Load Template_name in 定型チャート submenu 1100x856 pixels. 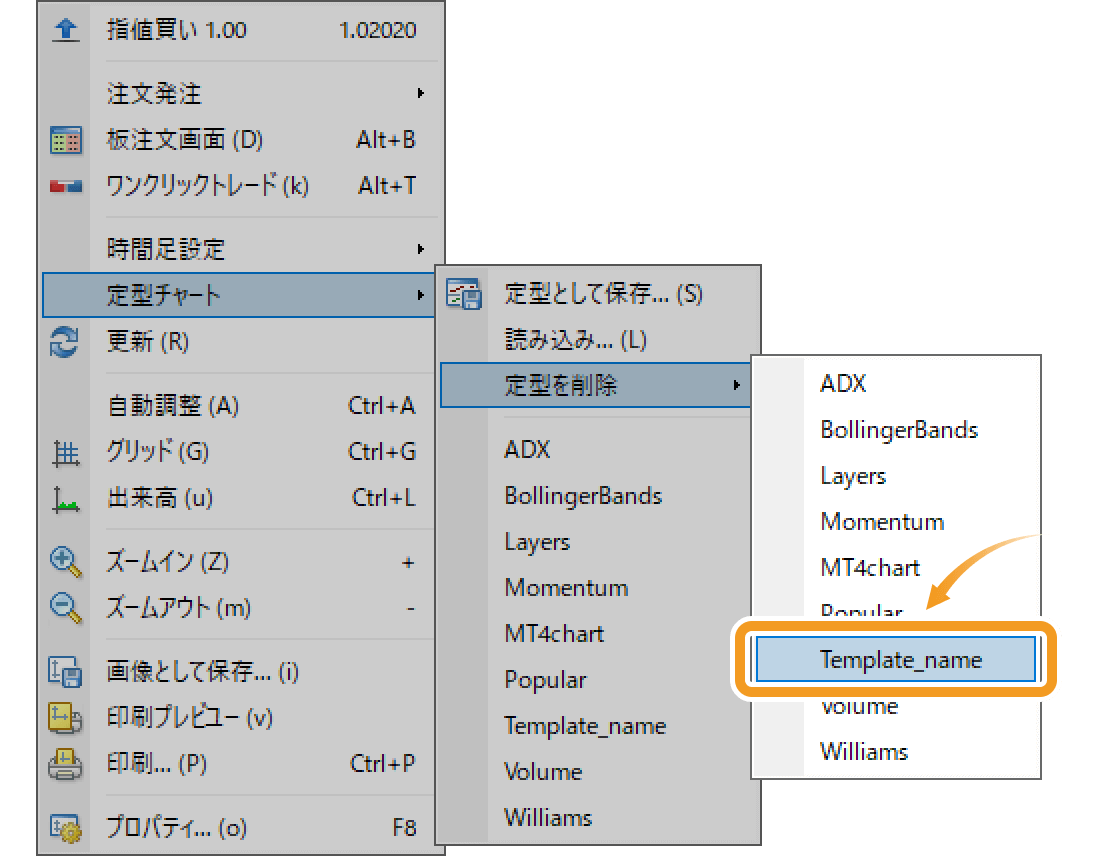598,725
